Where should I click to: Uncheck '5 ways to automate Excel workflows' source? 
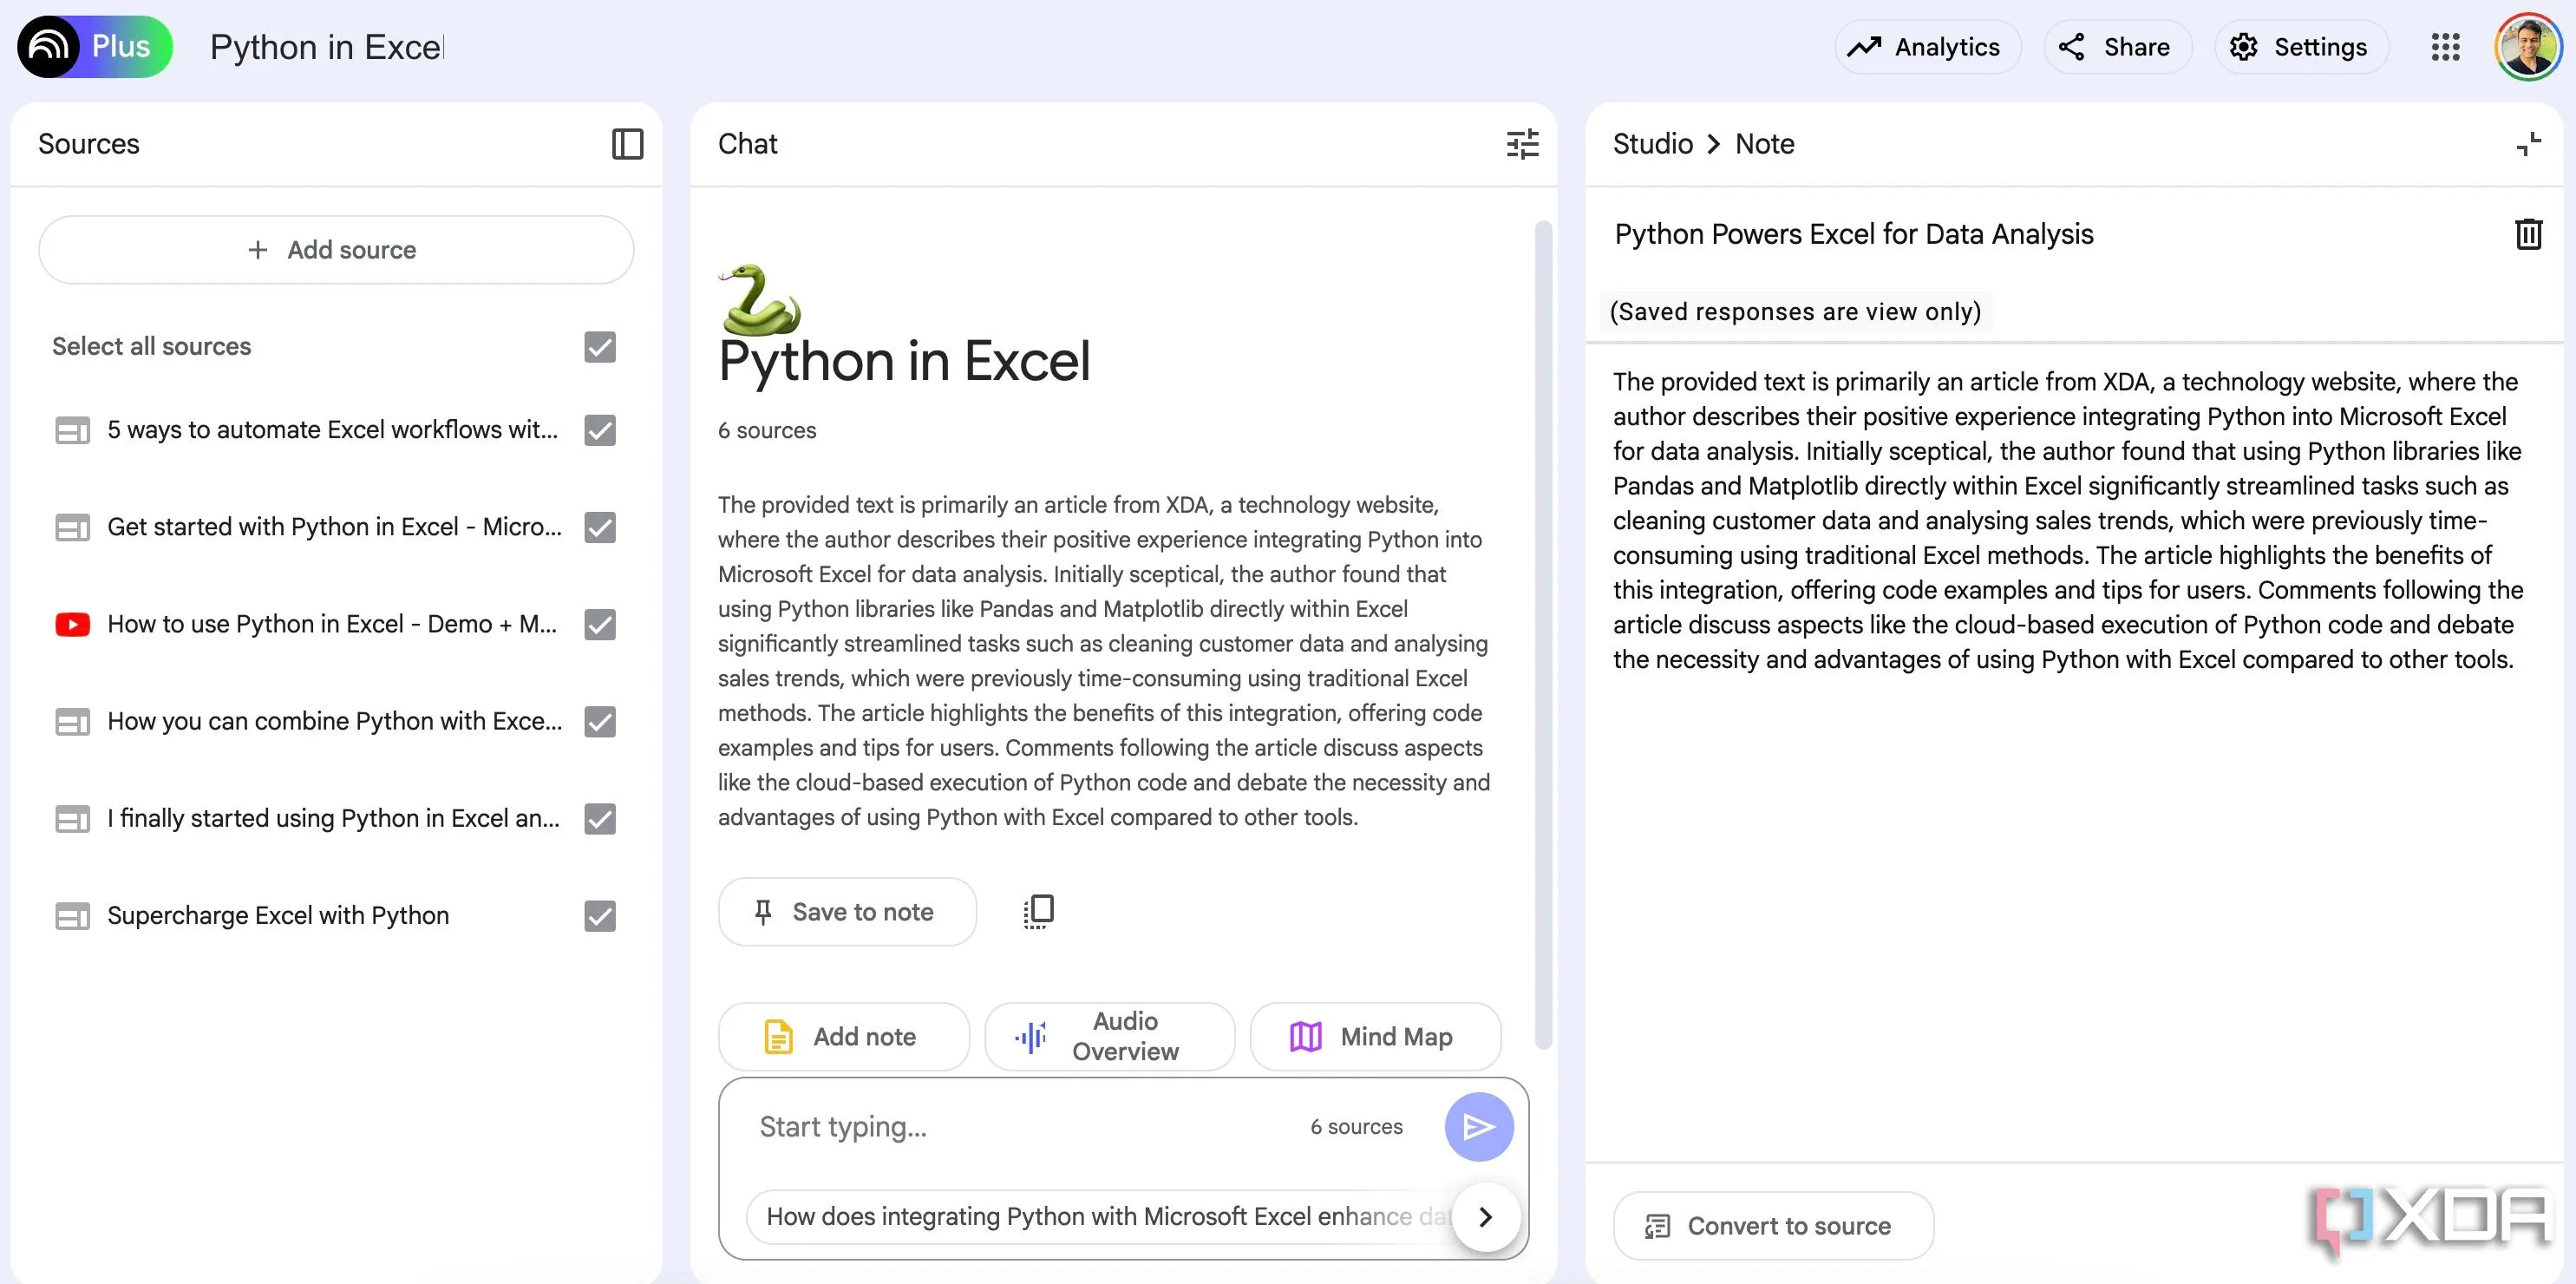coord(600,430)
